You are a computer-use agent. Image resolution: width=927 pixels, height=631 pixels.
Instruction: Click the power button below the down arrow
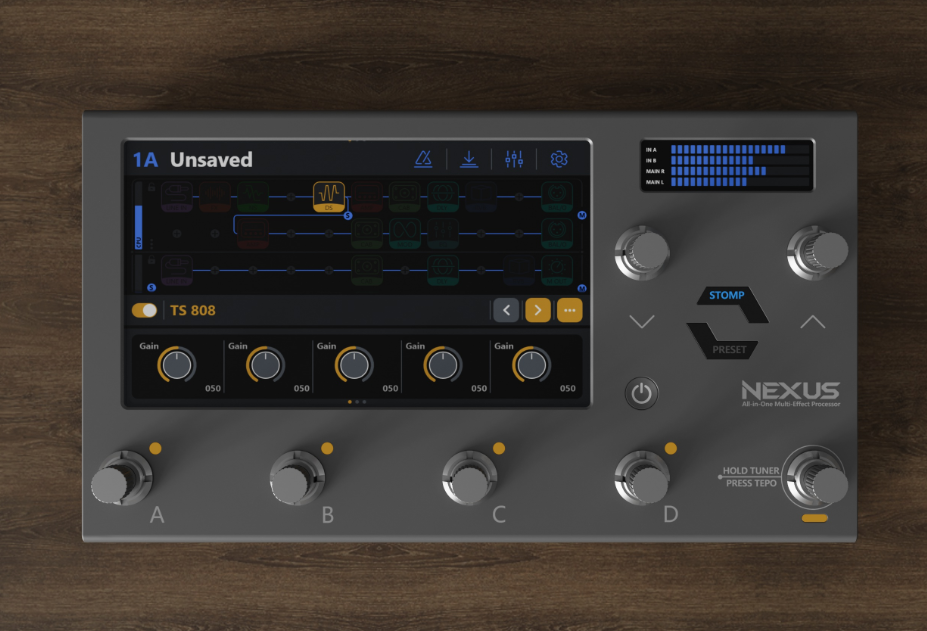coord(641,393)
